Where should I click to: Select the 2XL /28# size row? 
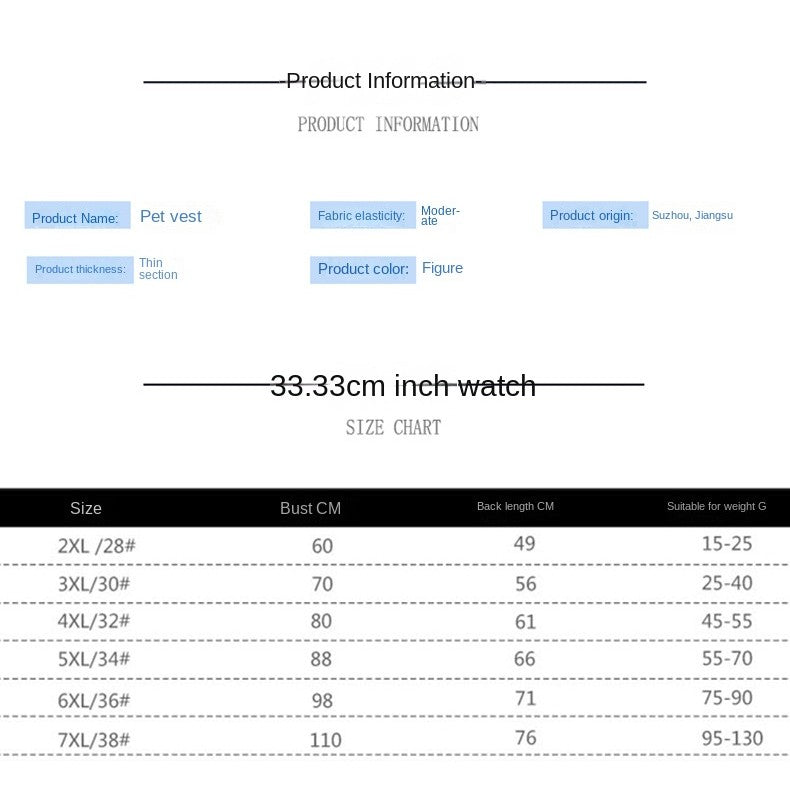click(x=95, y=545)
